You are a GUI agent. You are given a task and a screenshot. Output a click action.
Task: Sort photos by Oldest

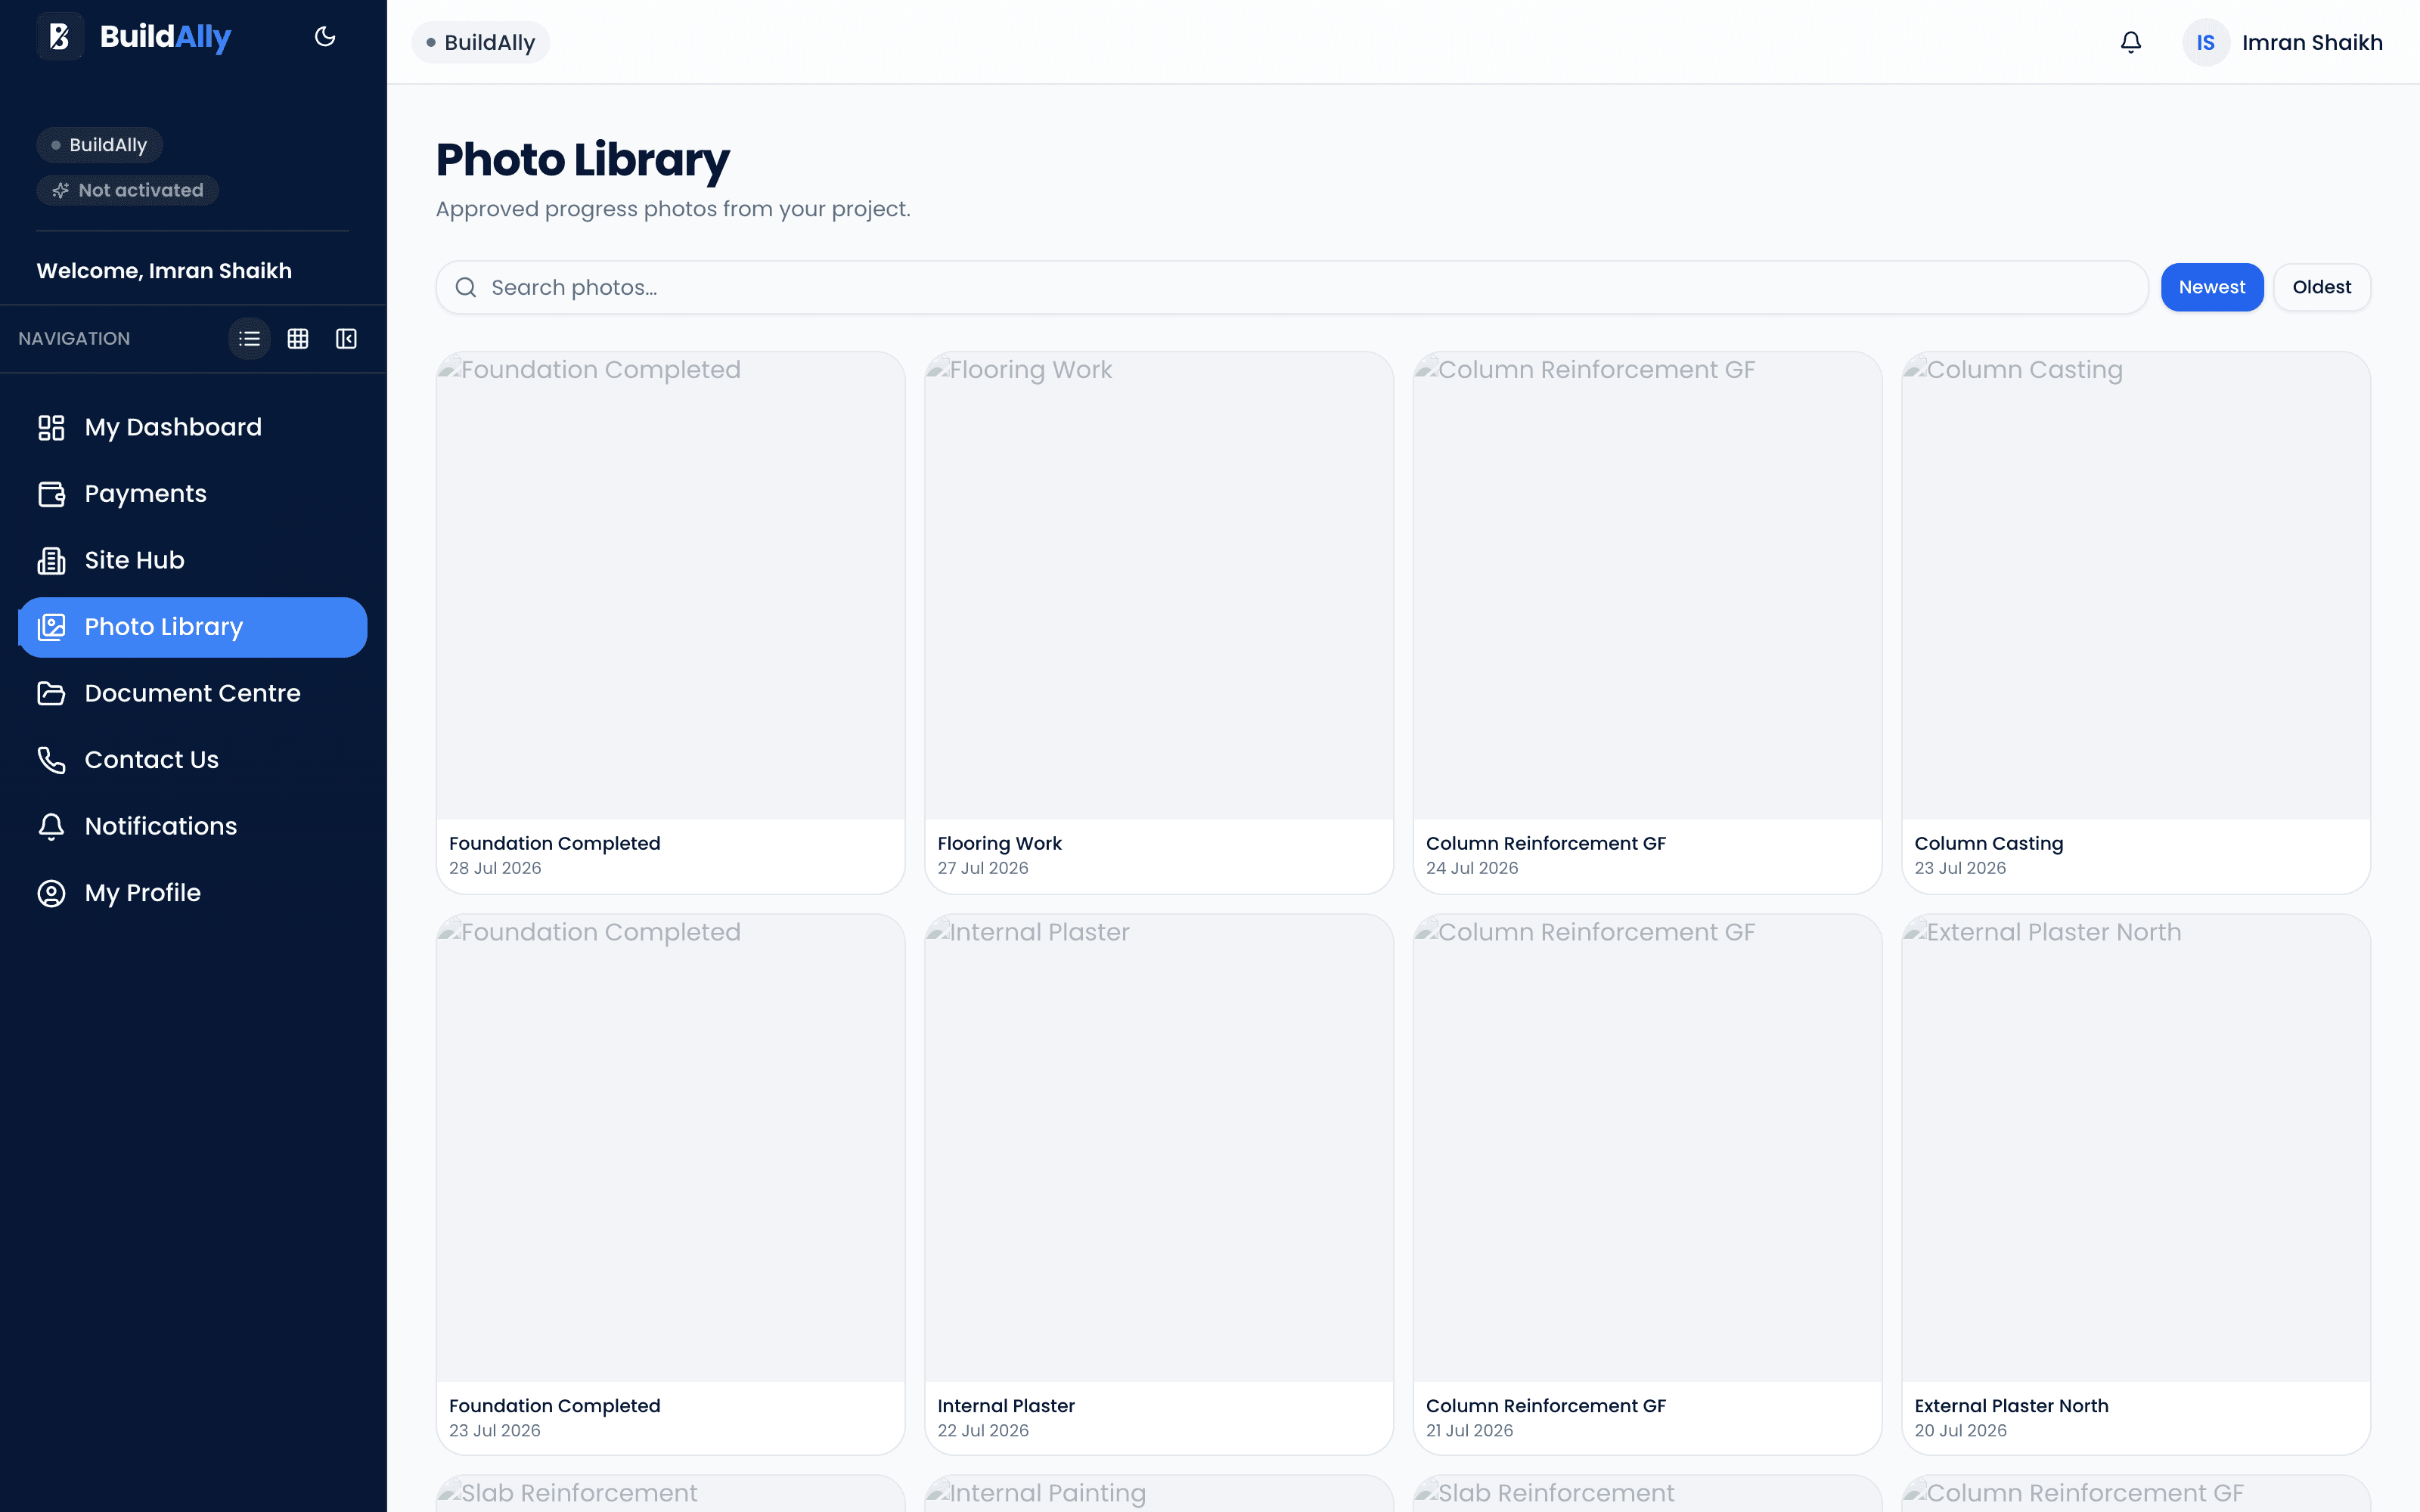click(2321, 287)
